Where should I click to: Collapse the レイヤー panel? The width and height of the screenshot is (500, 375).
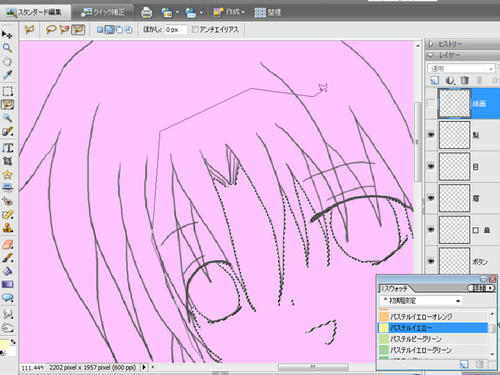point(431,54)
